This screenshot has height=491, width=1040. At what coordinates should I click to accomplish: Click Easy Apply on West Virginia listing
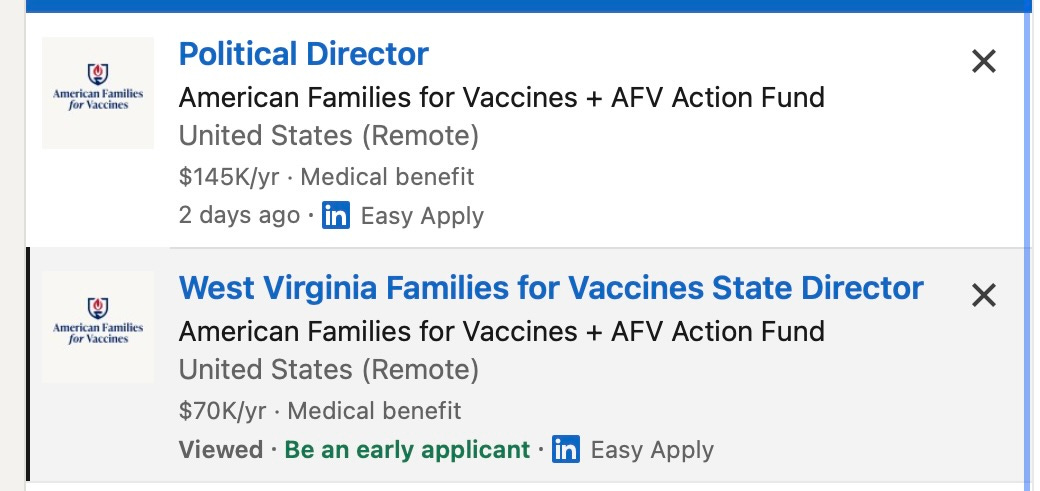[x=652, y=449]
